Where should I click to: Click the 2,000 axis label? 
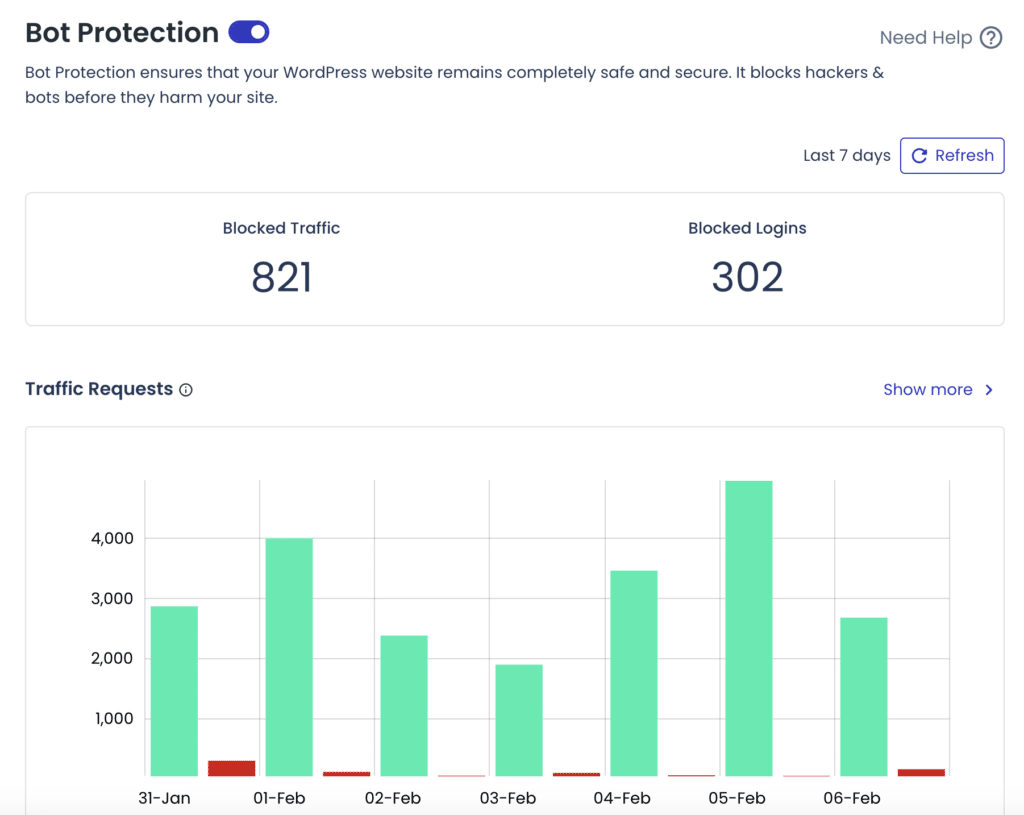[112, 658]
